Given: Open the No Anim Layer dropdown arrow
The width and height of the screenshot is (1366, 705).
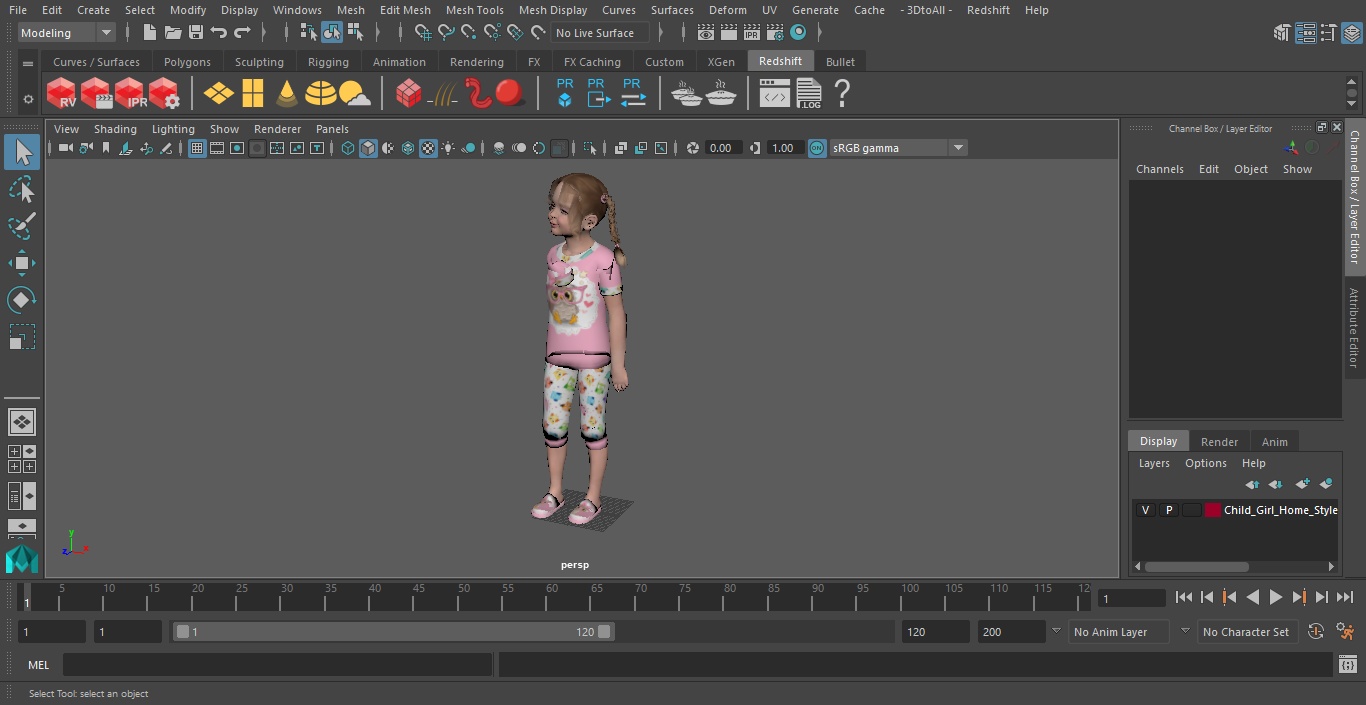Looking at the screenshot, I should [1056, 632].
